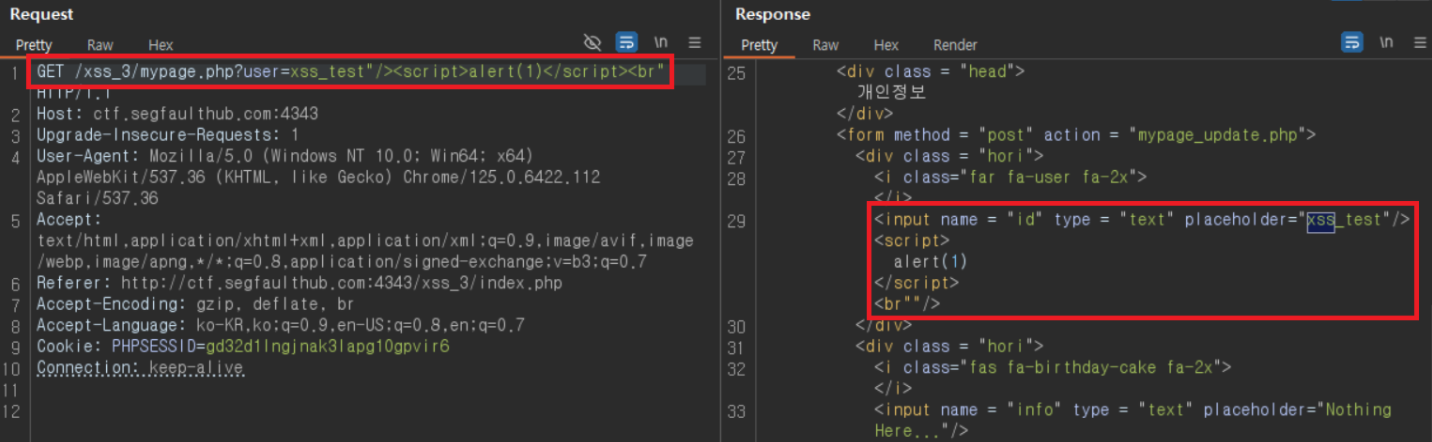Switch to the Hex tab in Response panel
Image resolution: width=1432 pixels, height=442 pixels.
(886, 45)
